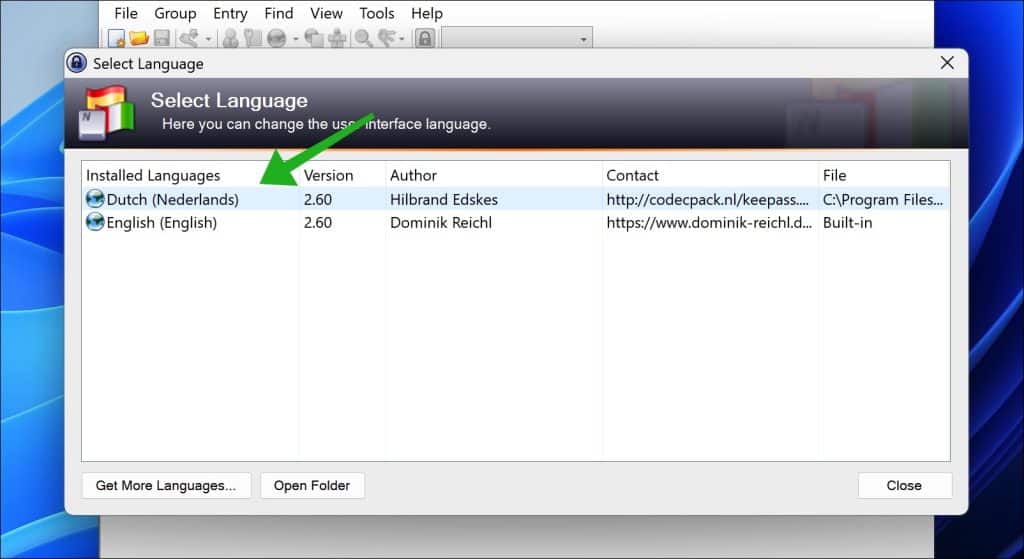Image resolution: width=1024 pixels, height=559 pixels.
Task: Select the Dutch (Nederlands) language row
Action: (x=516, y=199)
